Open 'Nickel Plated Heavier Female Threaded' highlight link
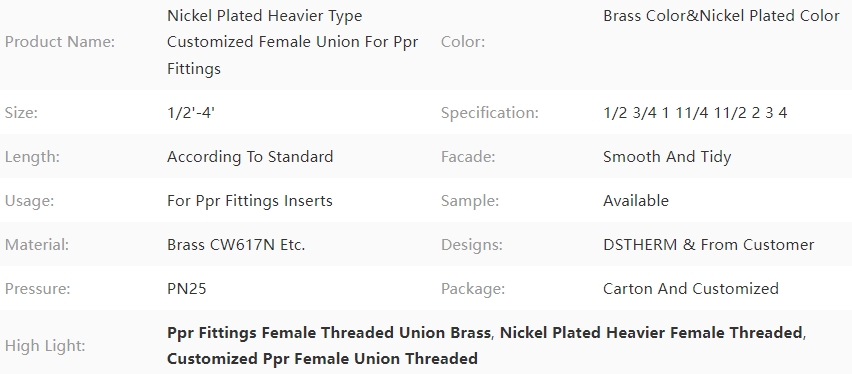852x374 pixels. click(651, 333)
